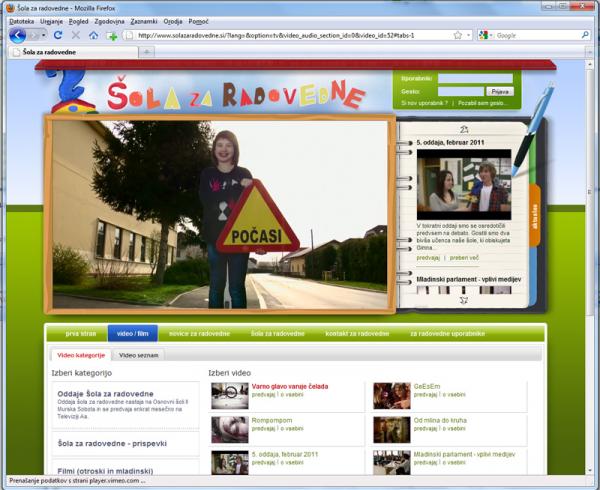Go to the browser Home icon
600x490 pixels.
93,35
